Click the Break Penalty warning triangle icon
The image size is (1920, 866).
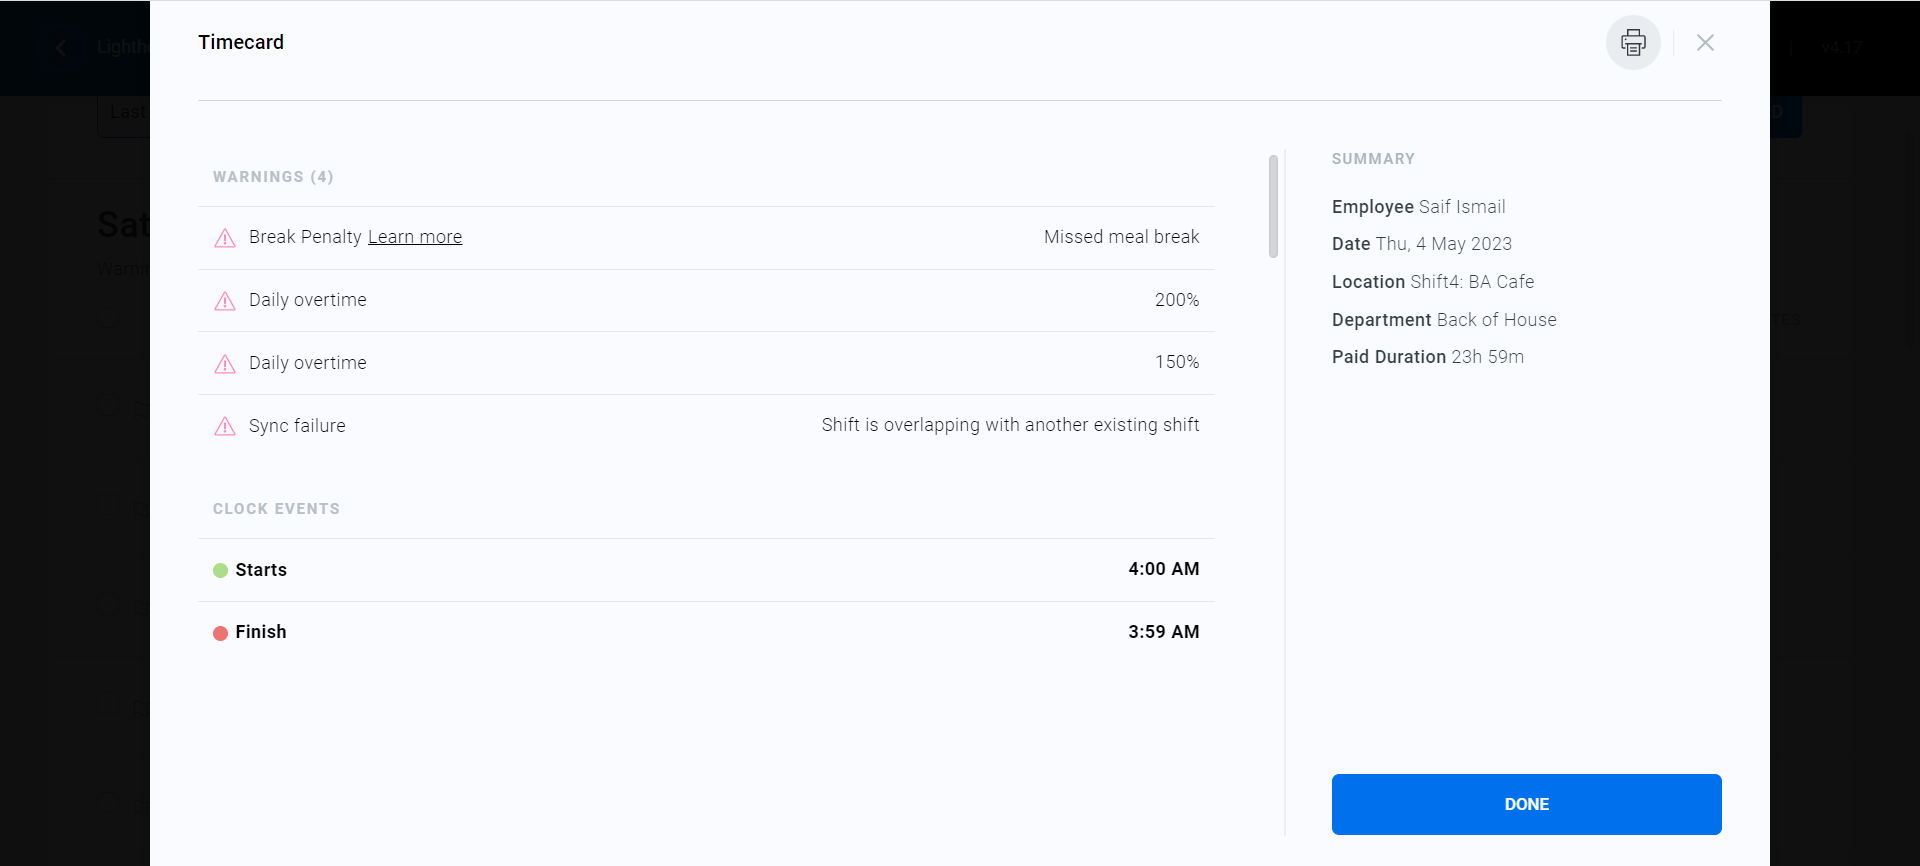(x=225, y=238)
